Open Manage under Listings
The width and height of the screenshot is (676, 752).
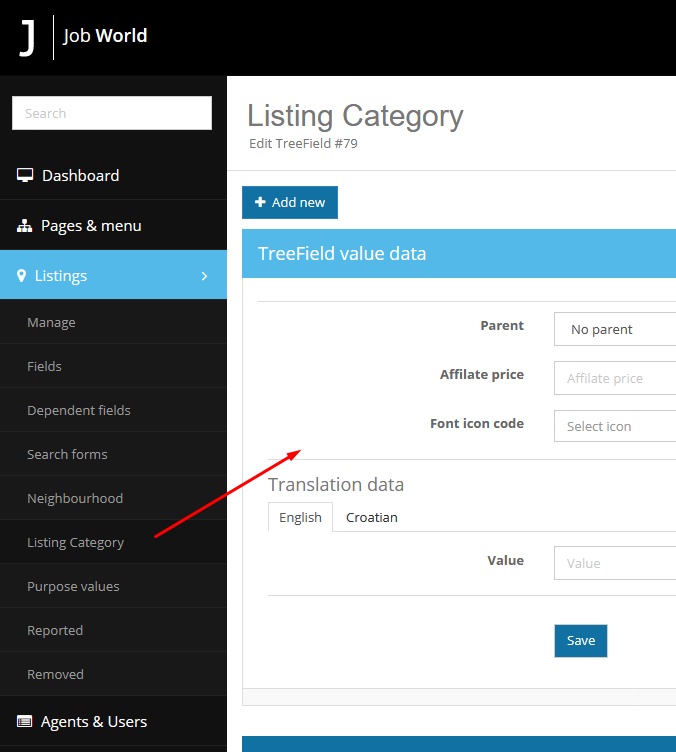coord(51,323)
